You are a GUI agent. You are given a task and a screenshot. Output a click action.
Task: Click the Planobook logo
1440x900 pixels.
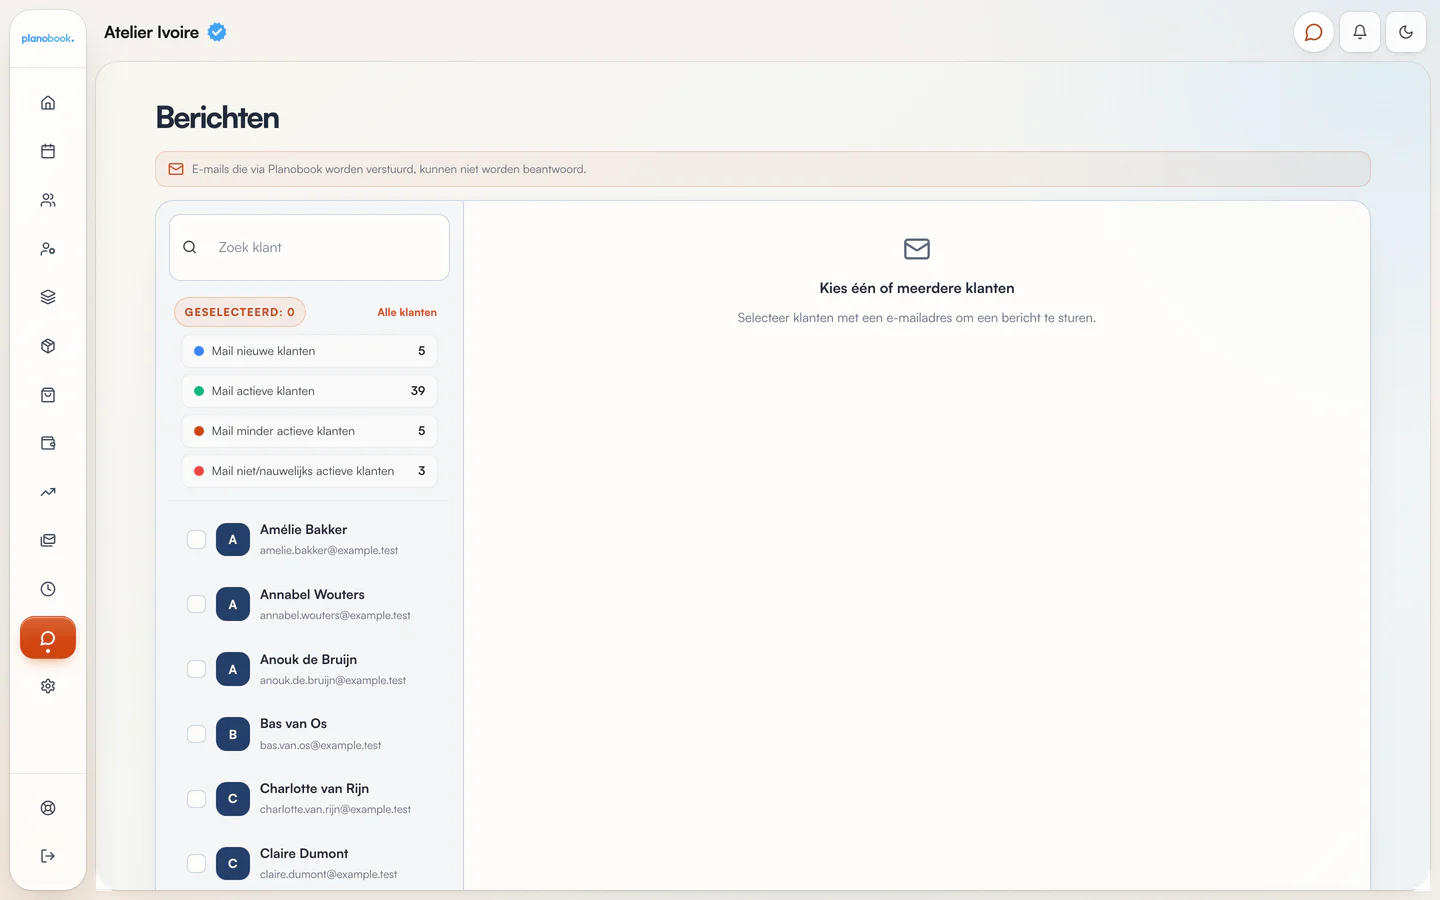point(48,38)
